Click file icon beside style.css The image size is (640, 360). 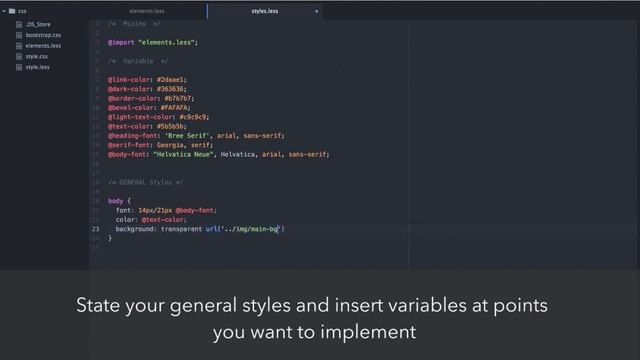[x=19, y=56]
